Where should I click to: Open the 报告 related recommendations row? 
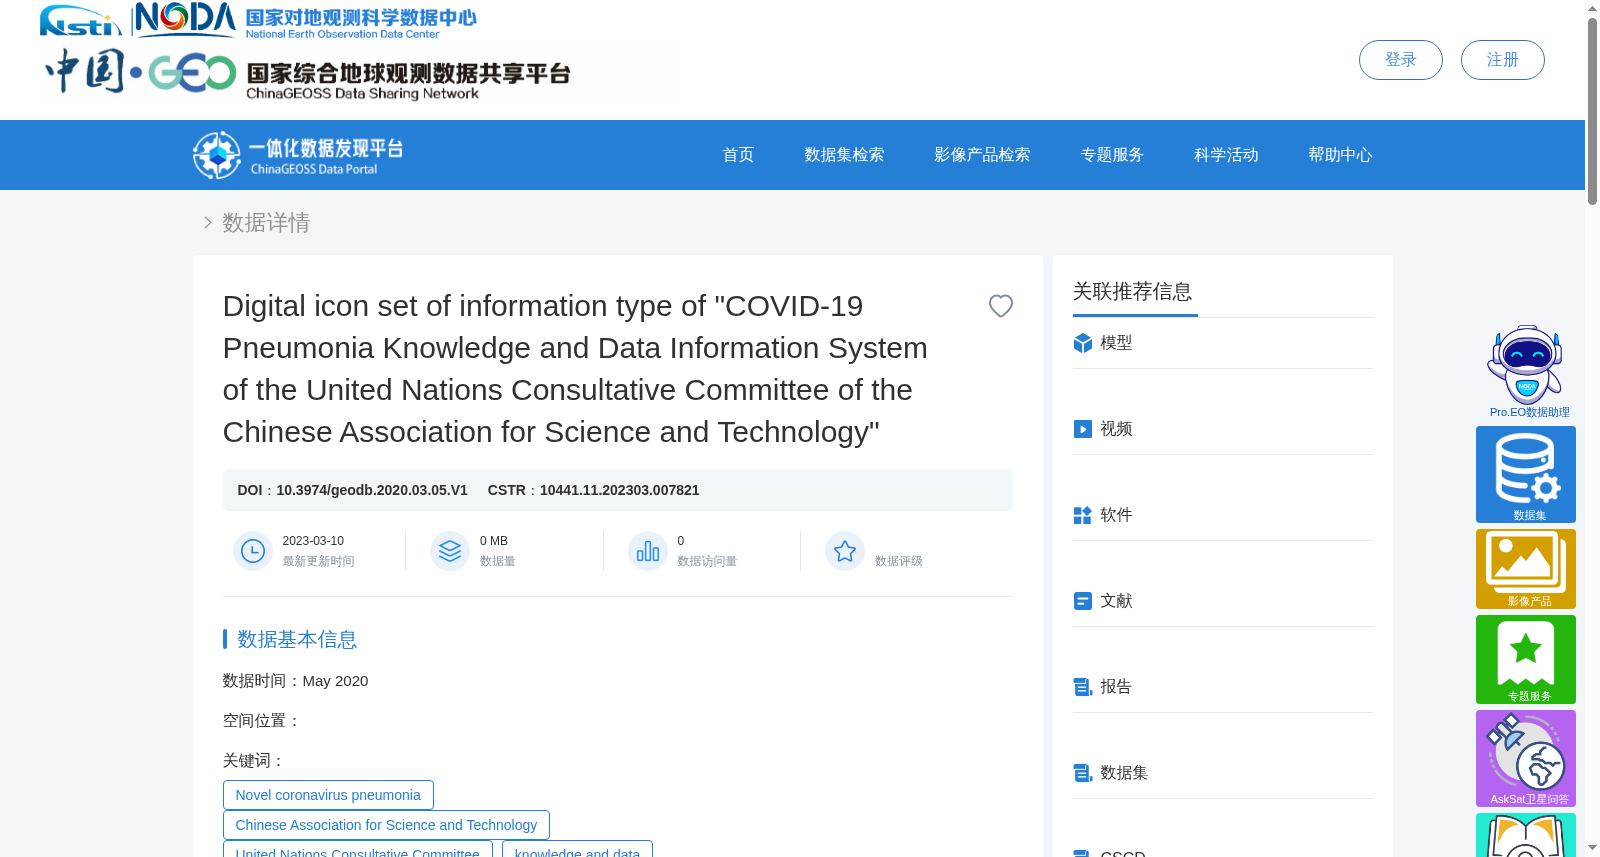[x=1223, y=687]
